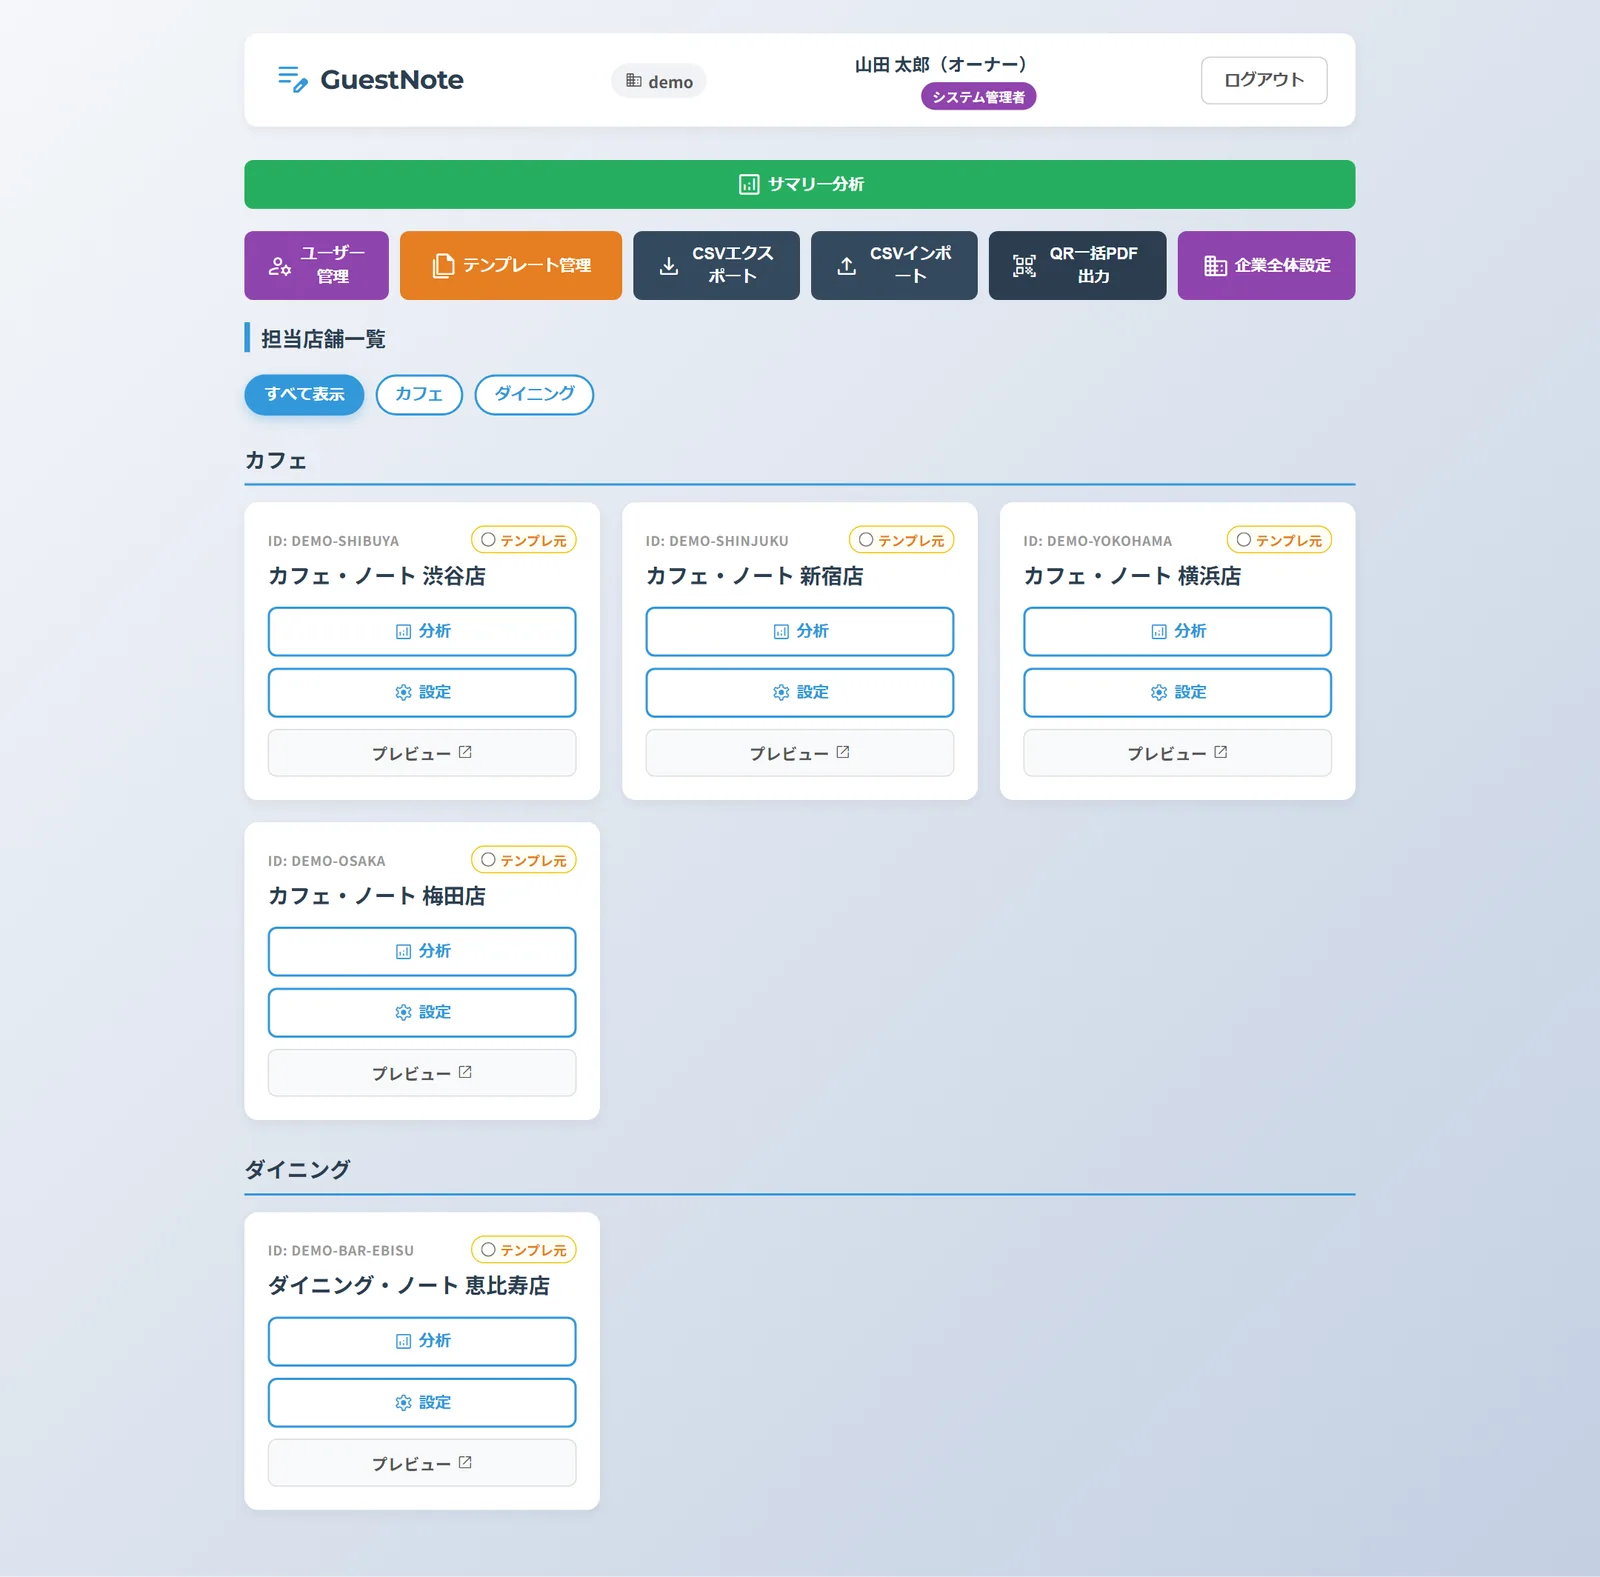
Task: Select the カフェ filter chip
Action: pyautogui.click(x=419, y=394)
